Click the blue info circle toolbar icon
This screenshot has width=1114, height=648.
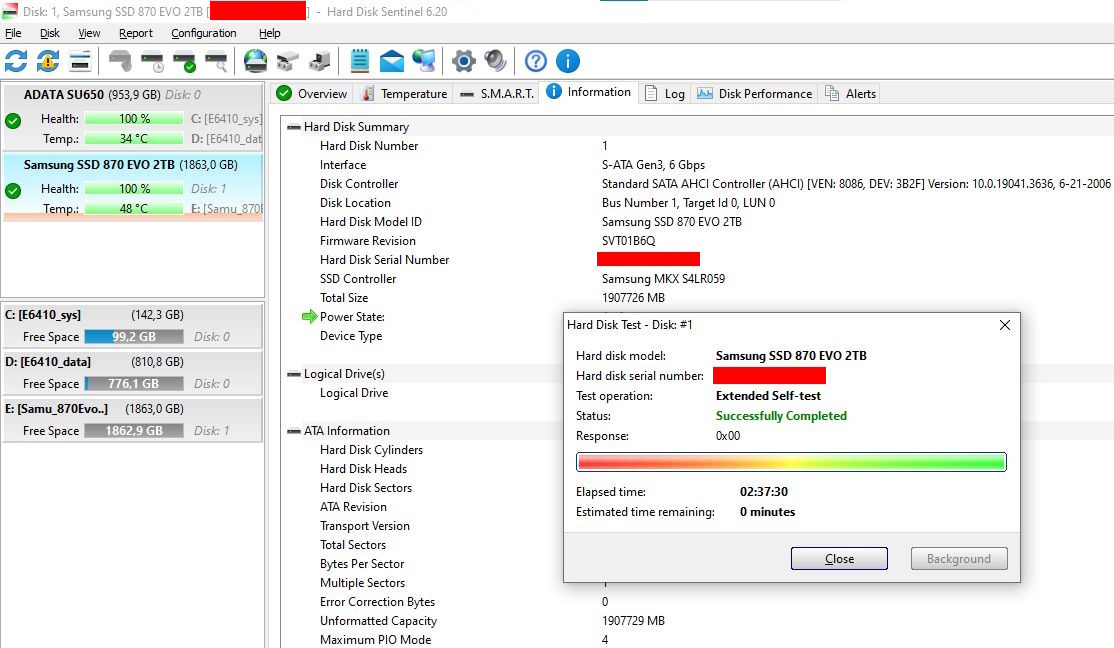tap(568, 61)
